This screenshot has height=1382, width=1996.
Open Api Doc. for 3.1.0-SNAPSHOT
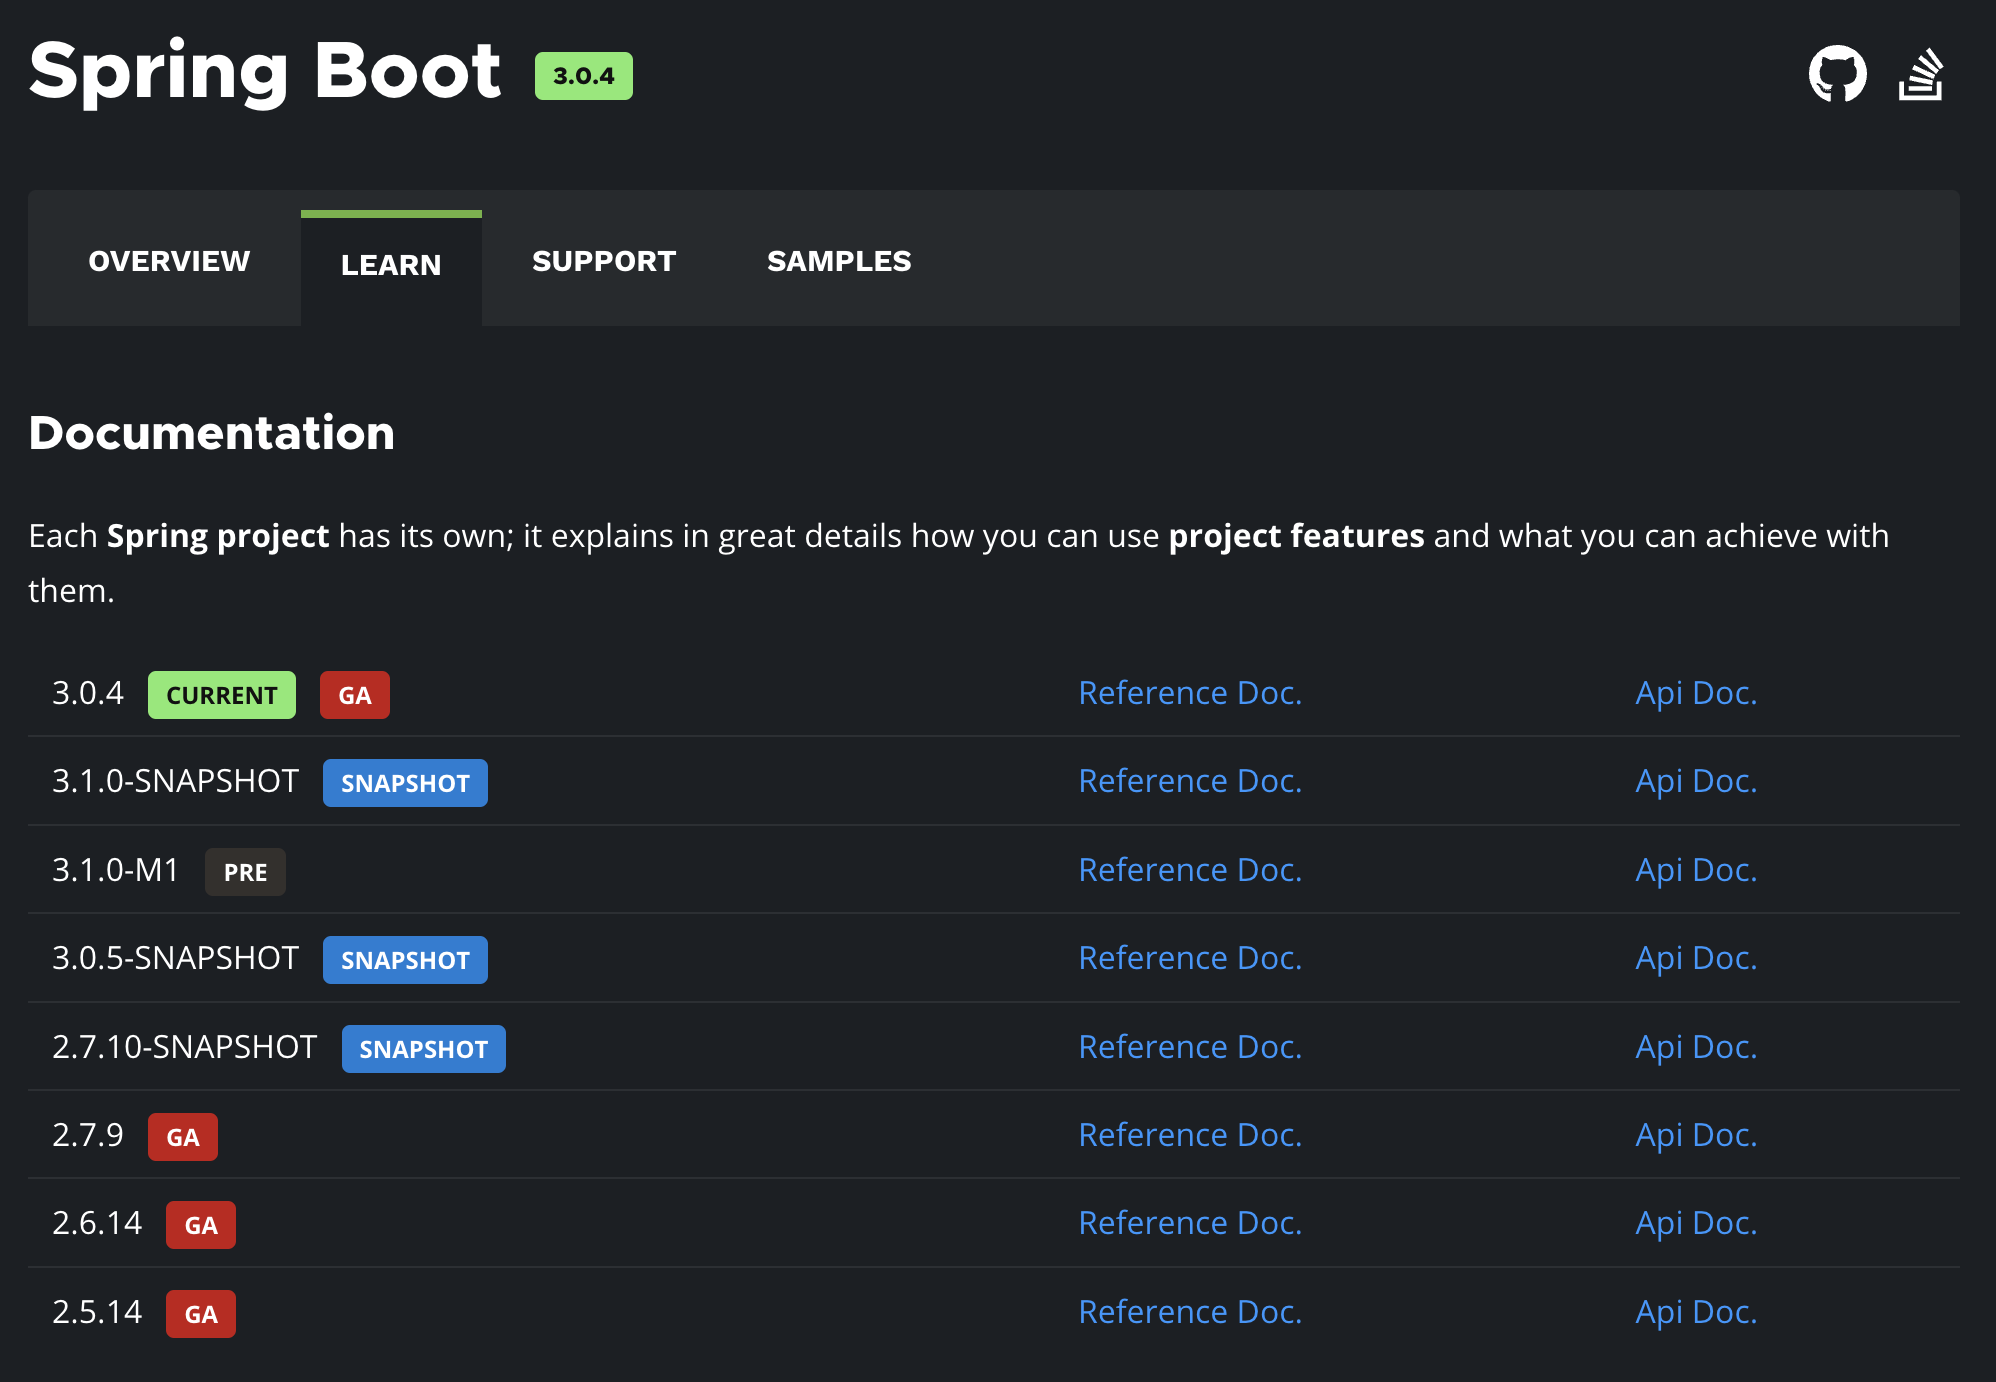[x=1696, y=781]
